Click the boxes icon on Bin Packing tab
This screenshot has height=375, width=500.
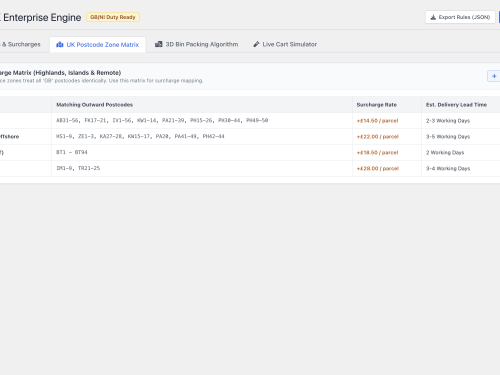(x=159, y=44)
